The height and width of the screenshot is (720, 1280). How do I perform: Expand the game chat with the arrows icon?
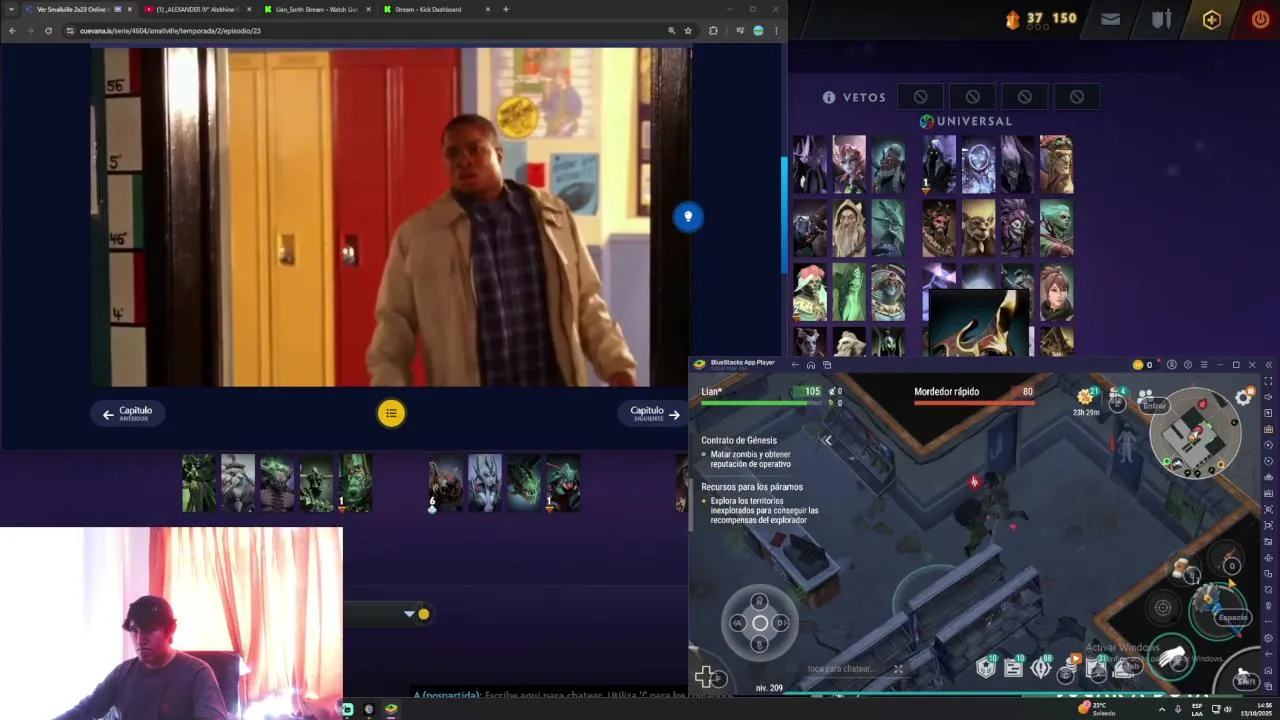pyautogui.click(x=898, y=669)
